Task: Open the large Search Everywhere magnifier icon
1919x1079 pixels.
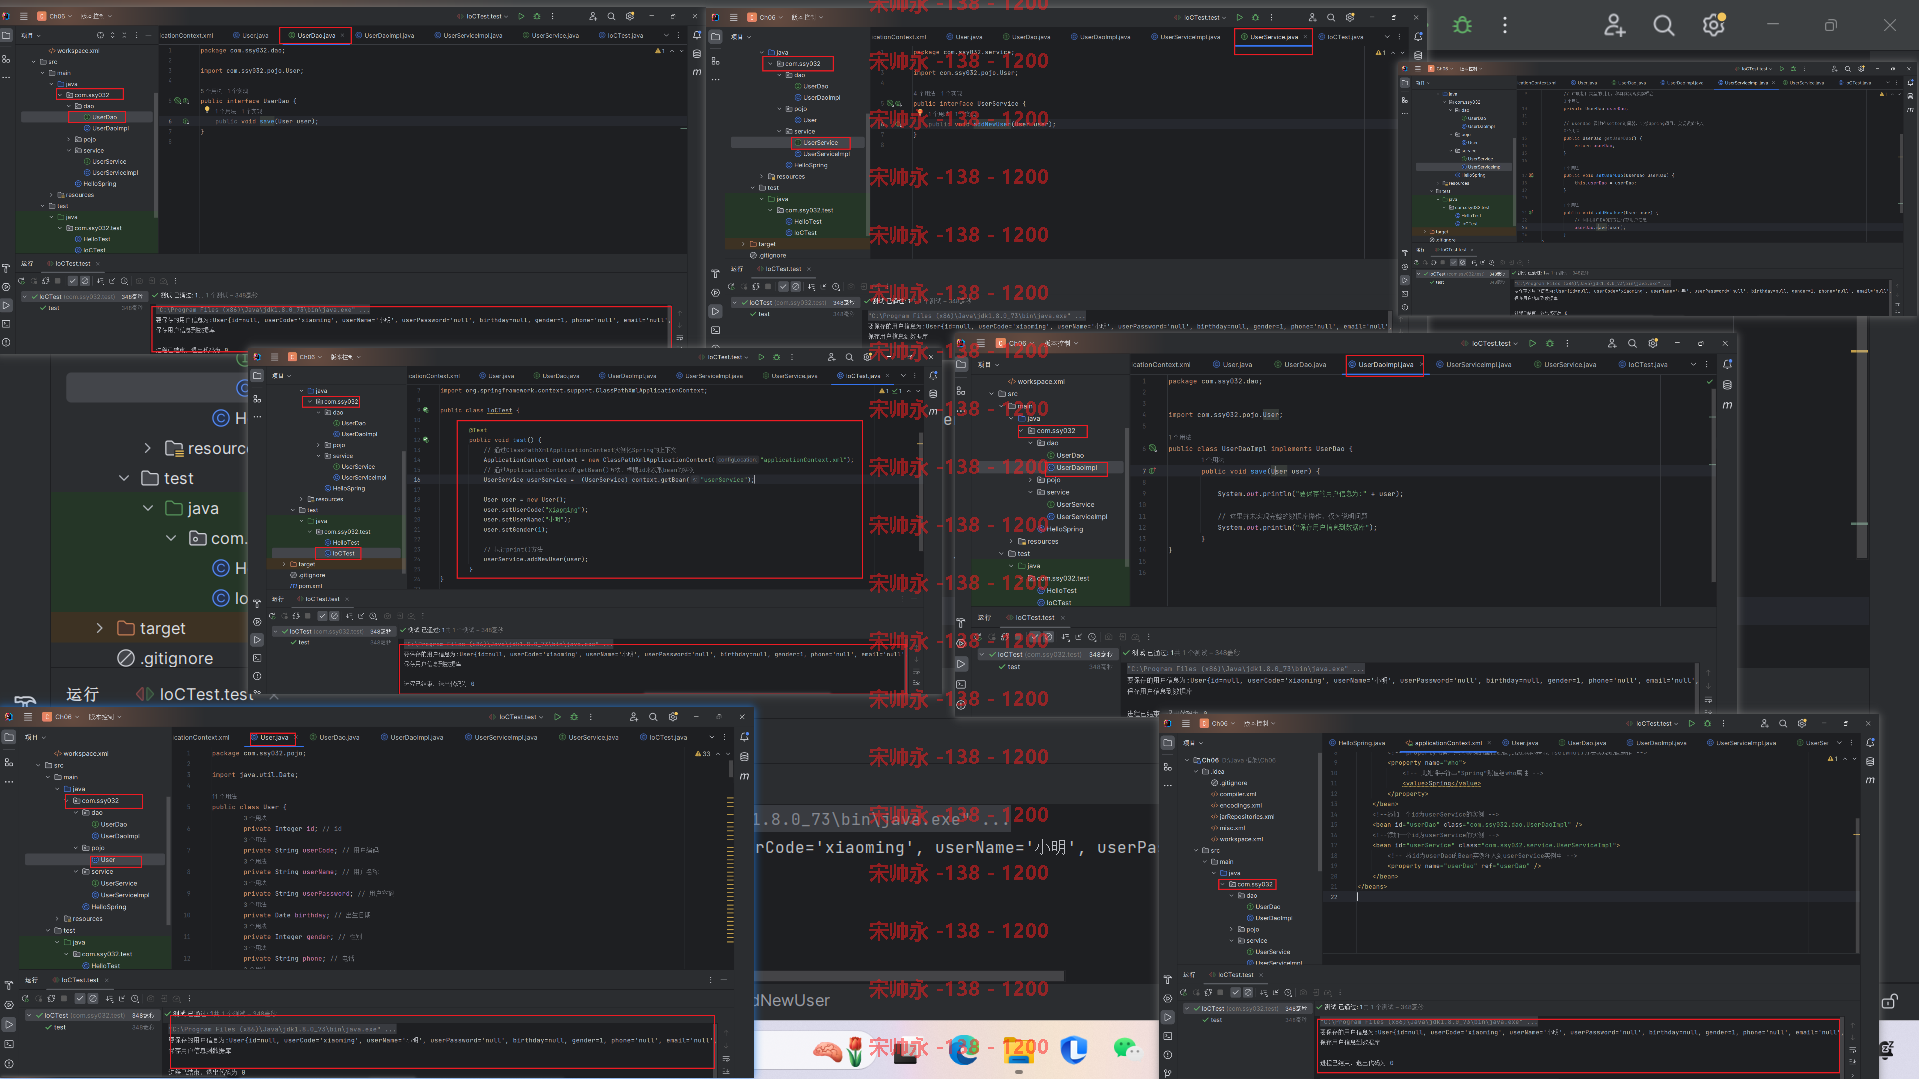Action: 1663,25
